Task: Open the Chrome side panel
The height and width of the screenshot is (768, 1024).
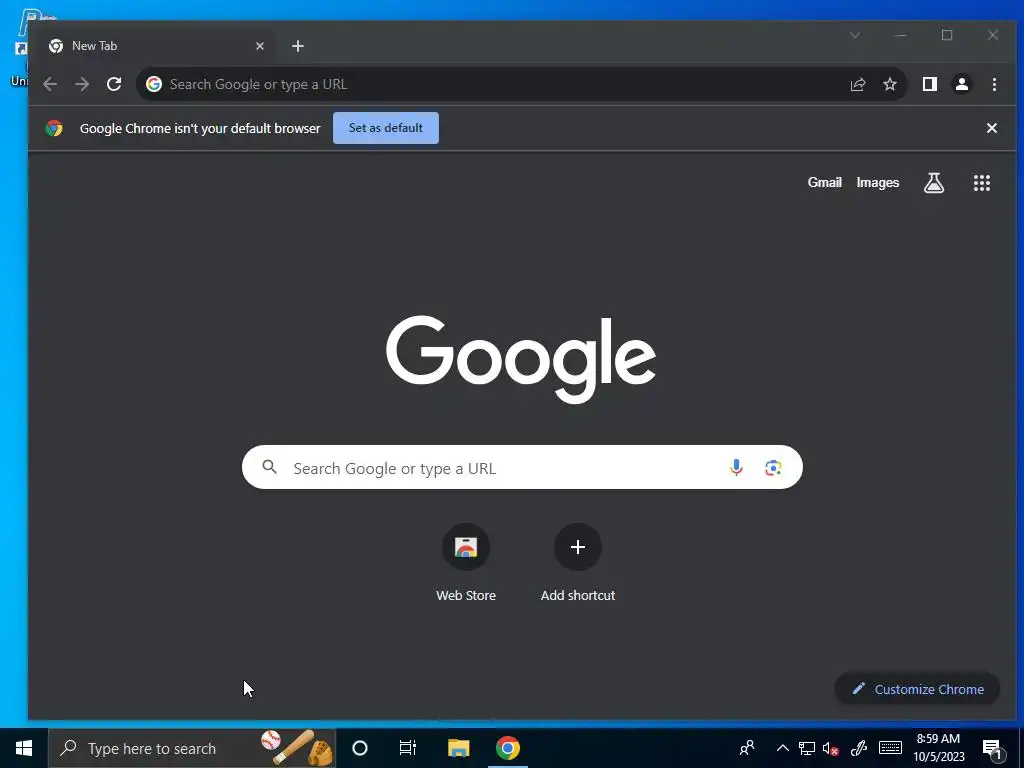Action: tap(929, 84)
